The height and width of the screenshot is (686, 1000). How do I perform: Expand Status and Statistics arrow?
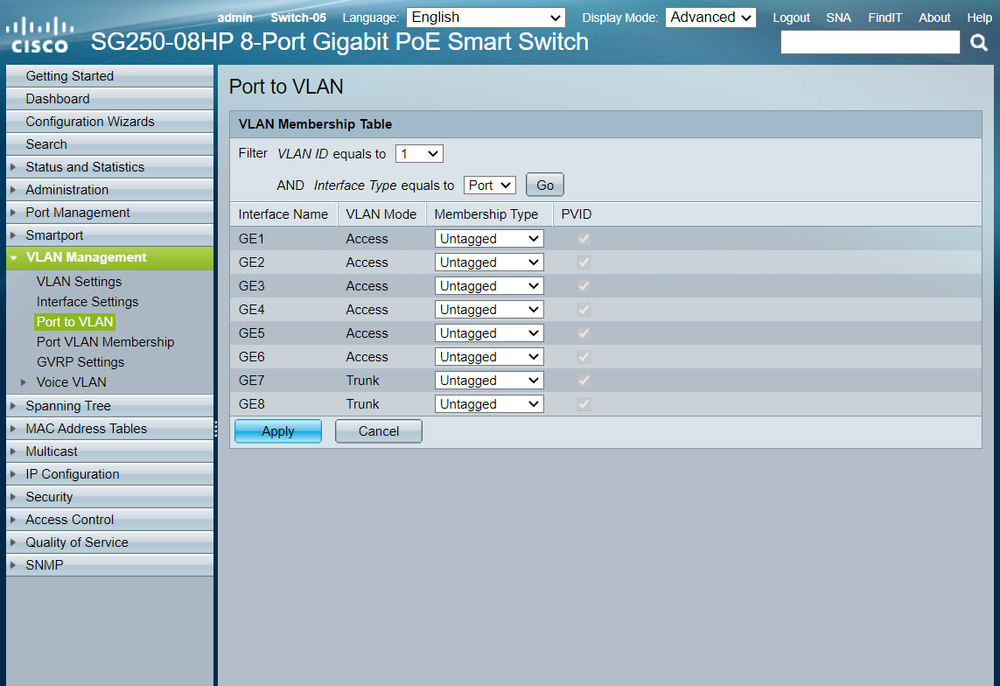pyautogui.click(x=13, y=167)
